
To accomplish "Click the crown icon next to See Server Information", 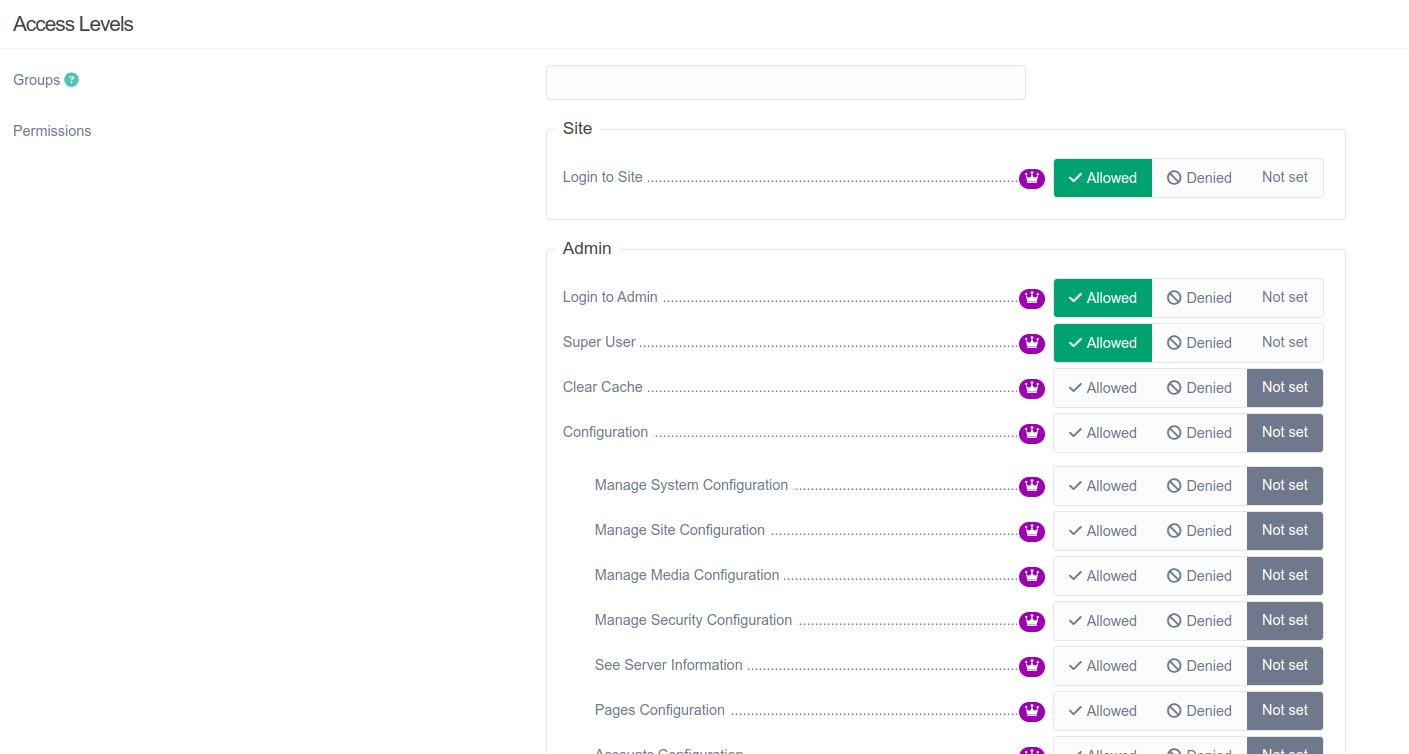I will [1031, 666].
